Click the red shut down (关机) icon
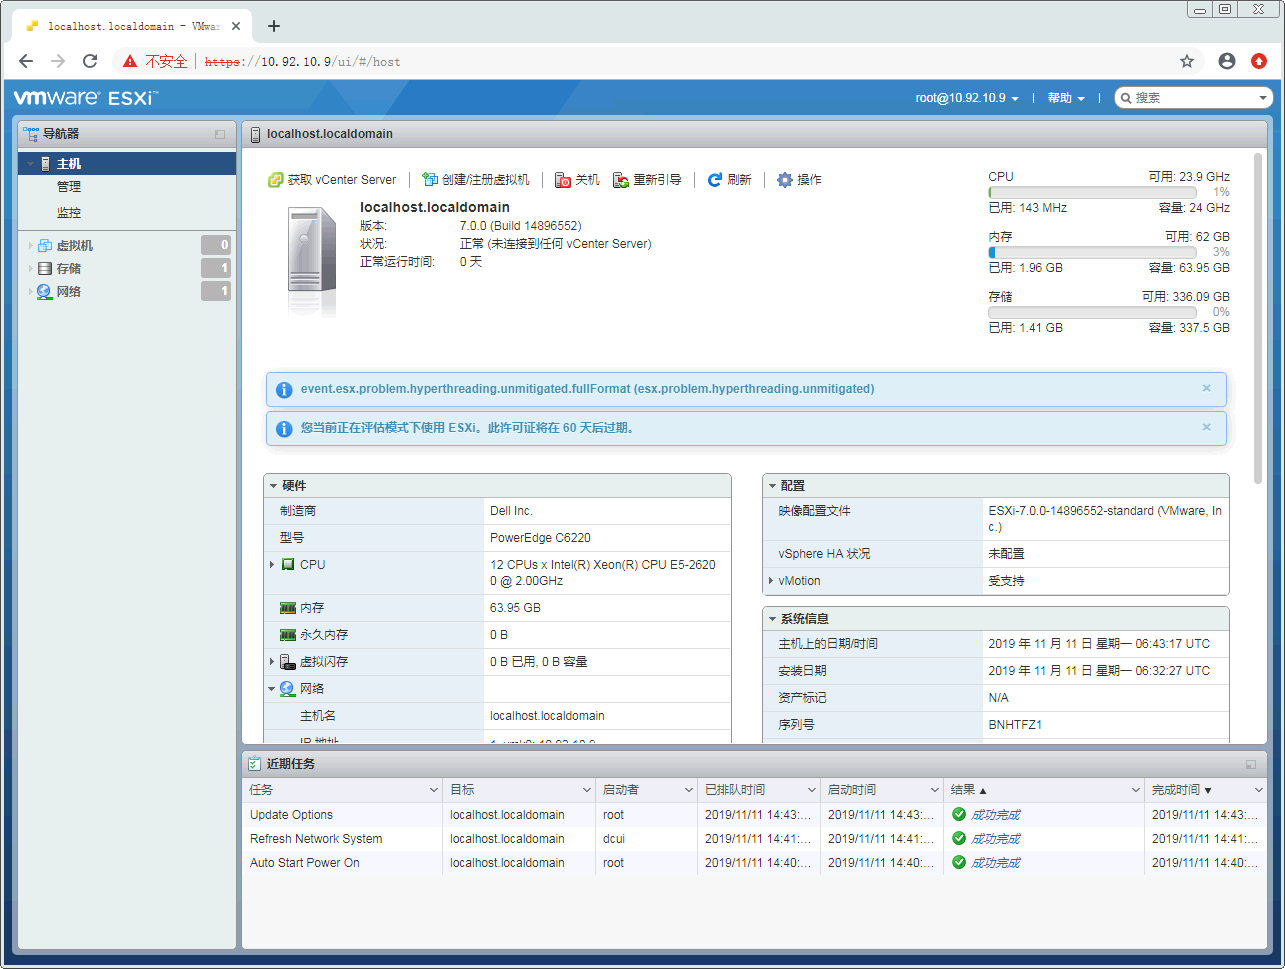The height and width of the screenshot is (969, 1285). 563,180
